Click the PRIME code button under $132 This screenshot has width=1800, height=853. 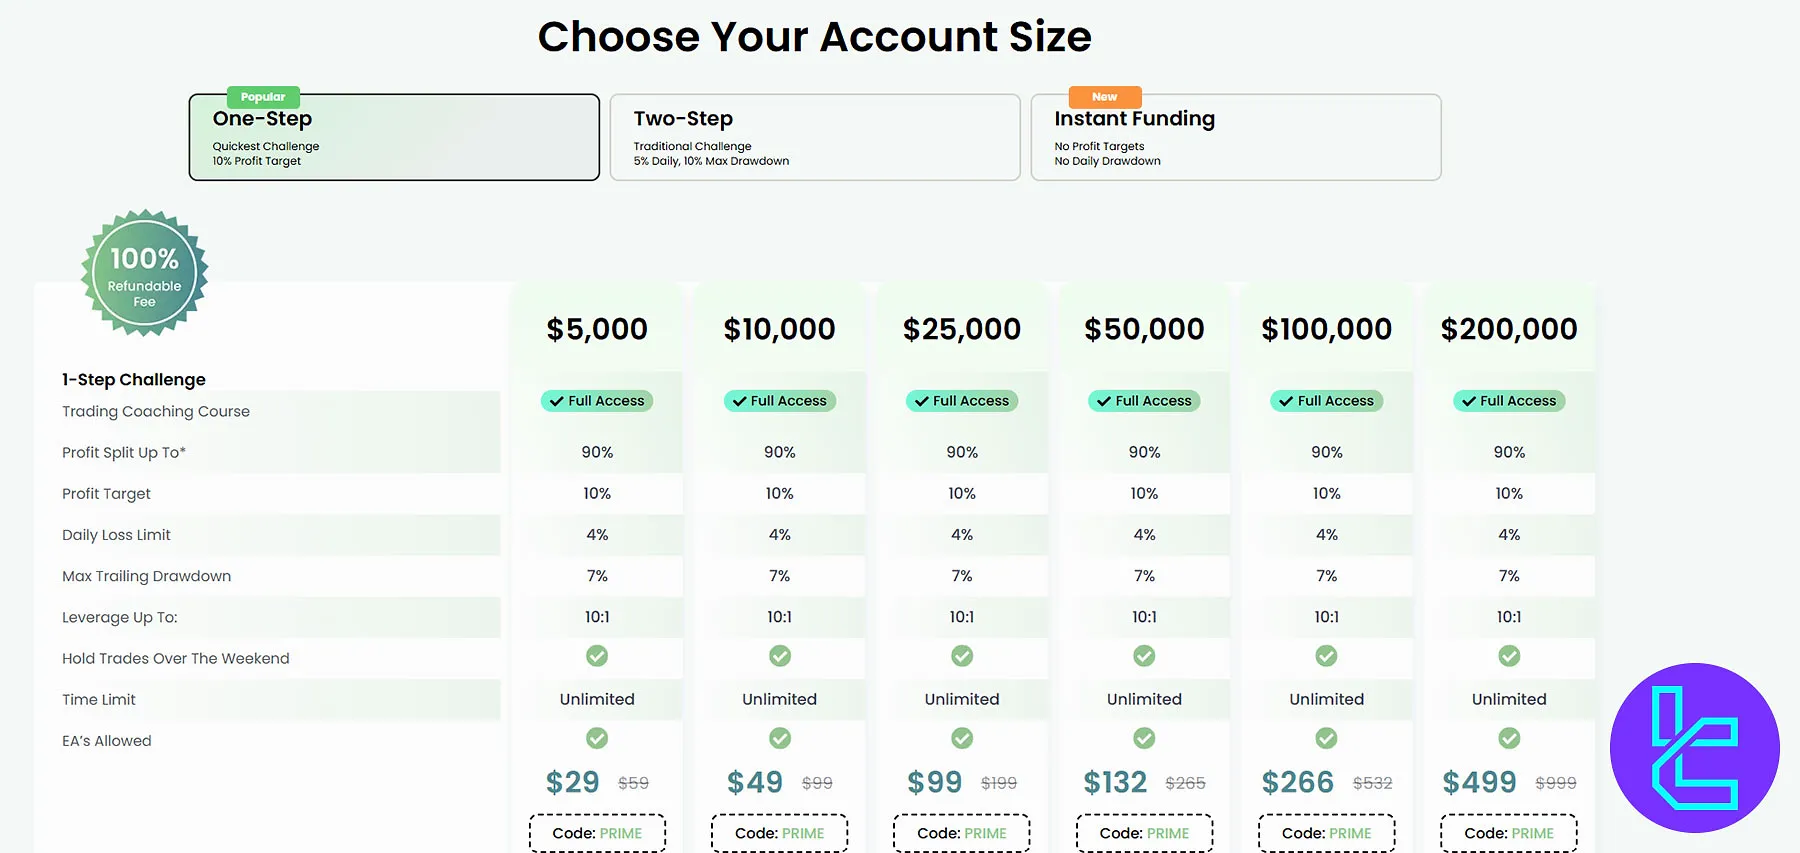[1144, 833]
